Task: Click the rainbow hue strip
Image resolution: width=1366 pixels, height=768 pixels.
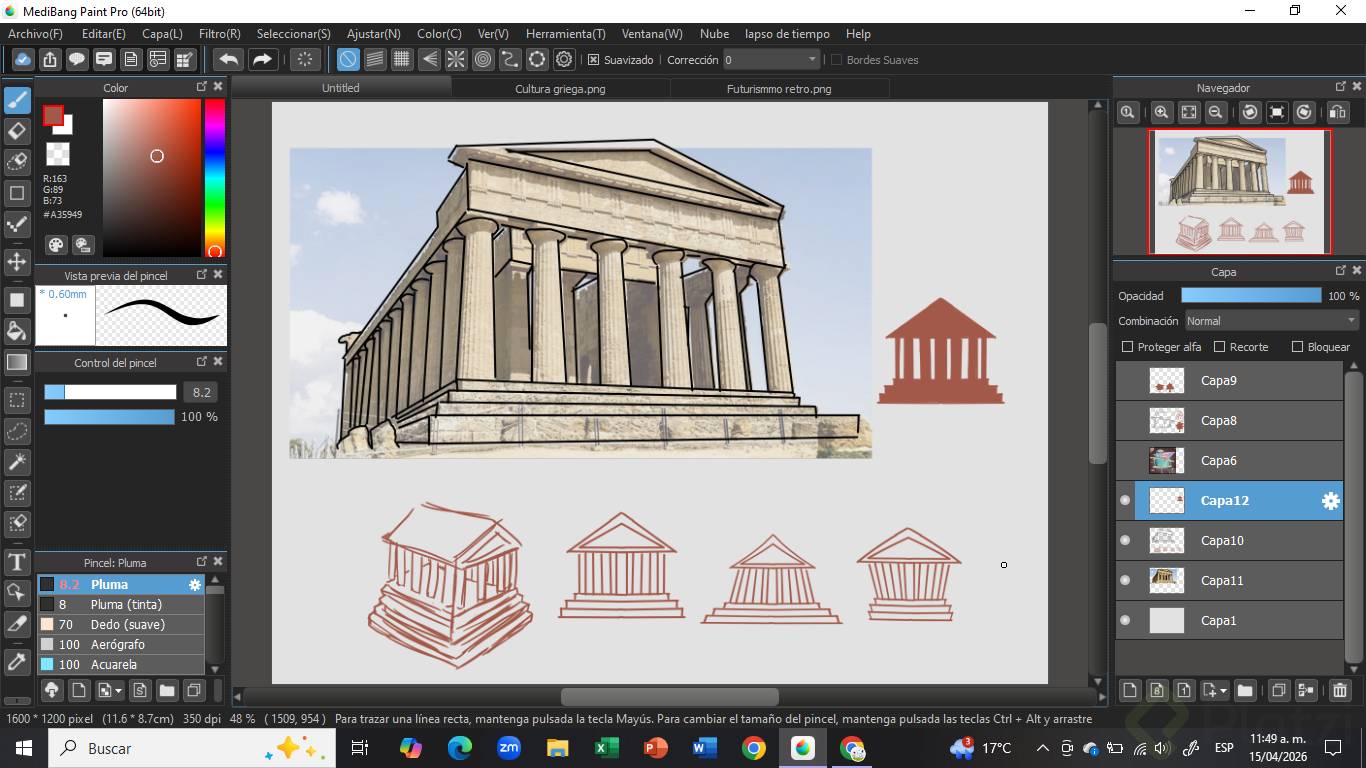Action: pos(214,178)
